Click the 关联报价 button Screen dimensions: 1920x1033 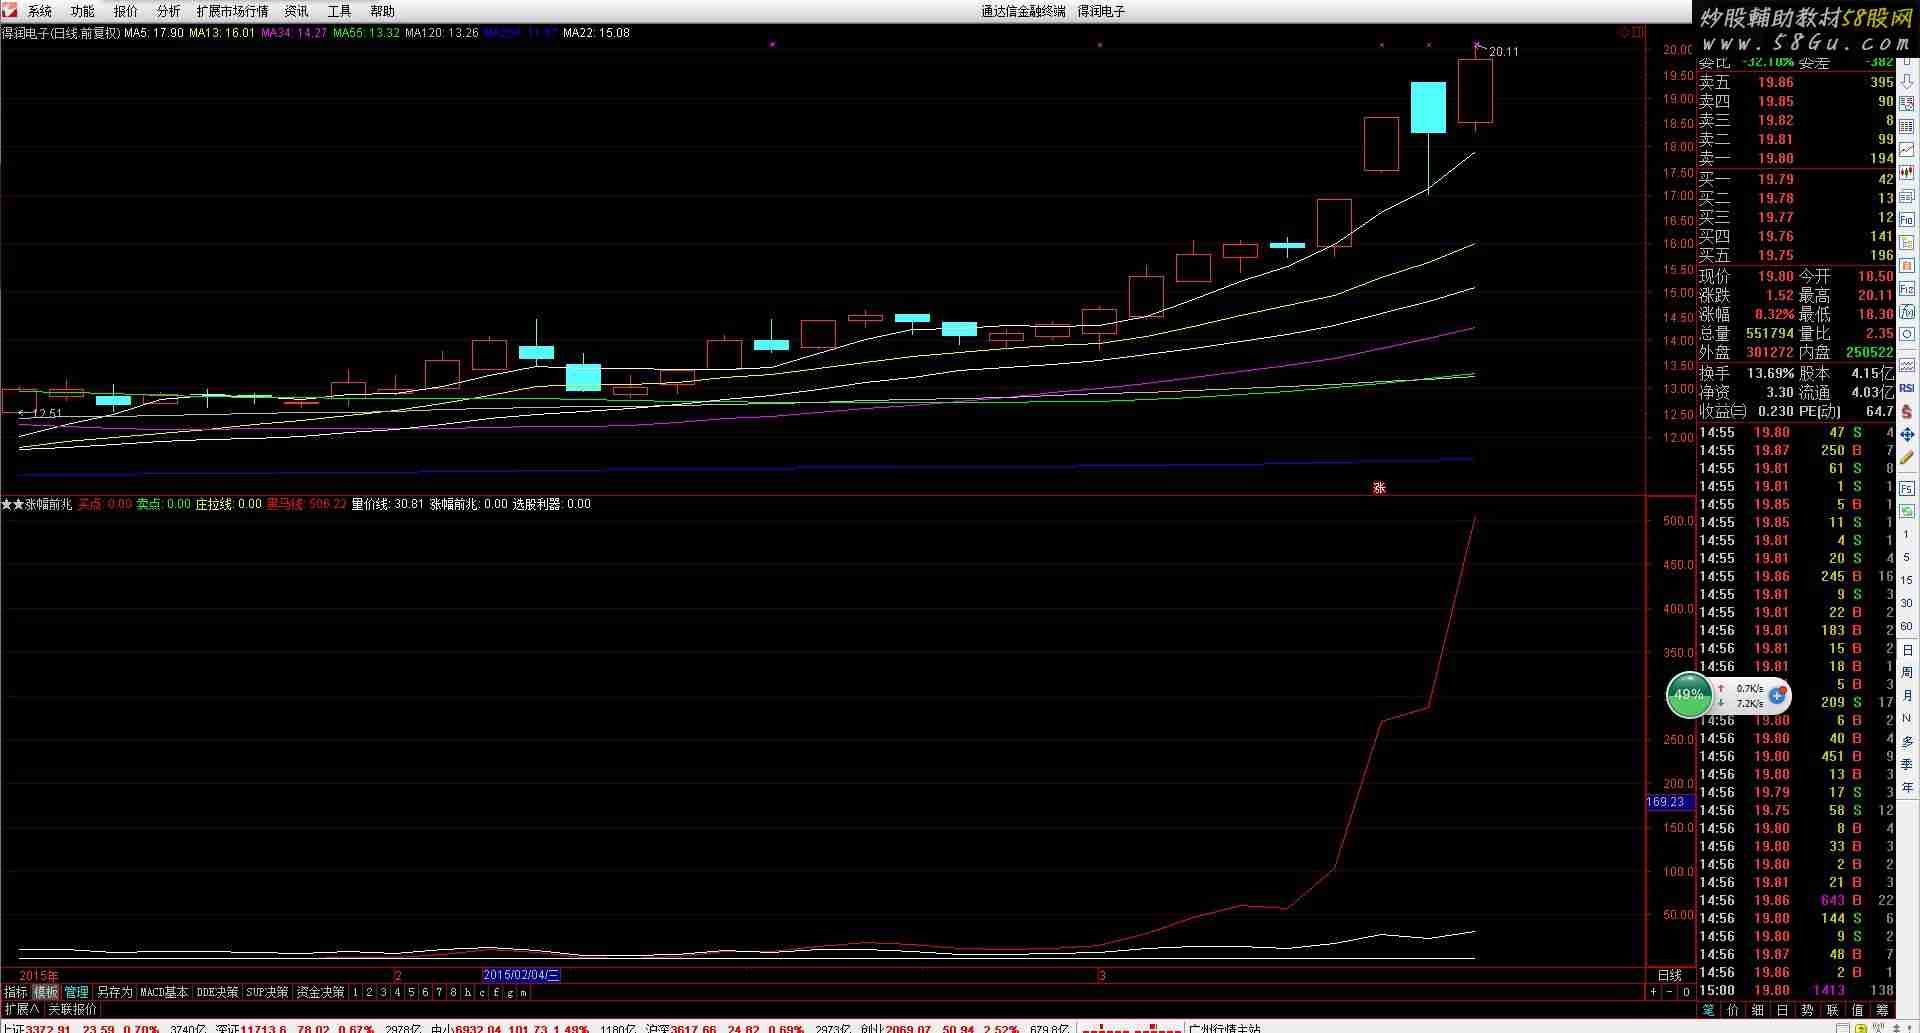[x=73, y=1010]
